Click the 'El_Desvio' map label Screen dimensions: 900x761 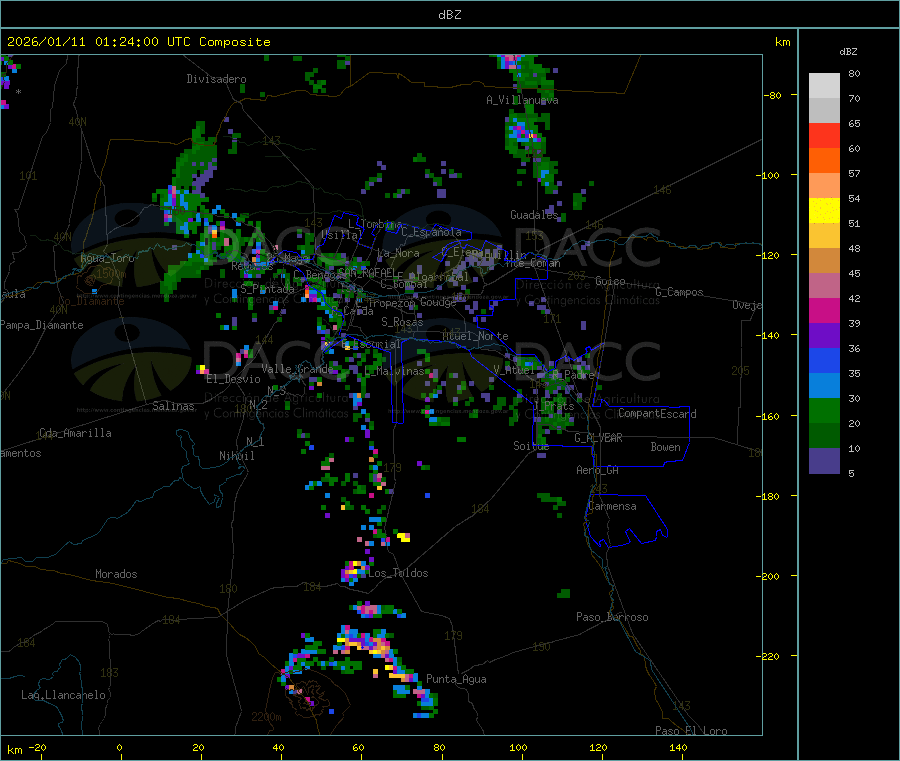tap(234, 379)
